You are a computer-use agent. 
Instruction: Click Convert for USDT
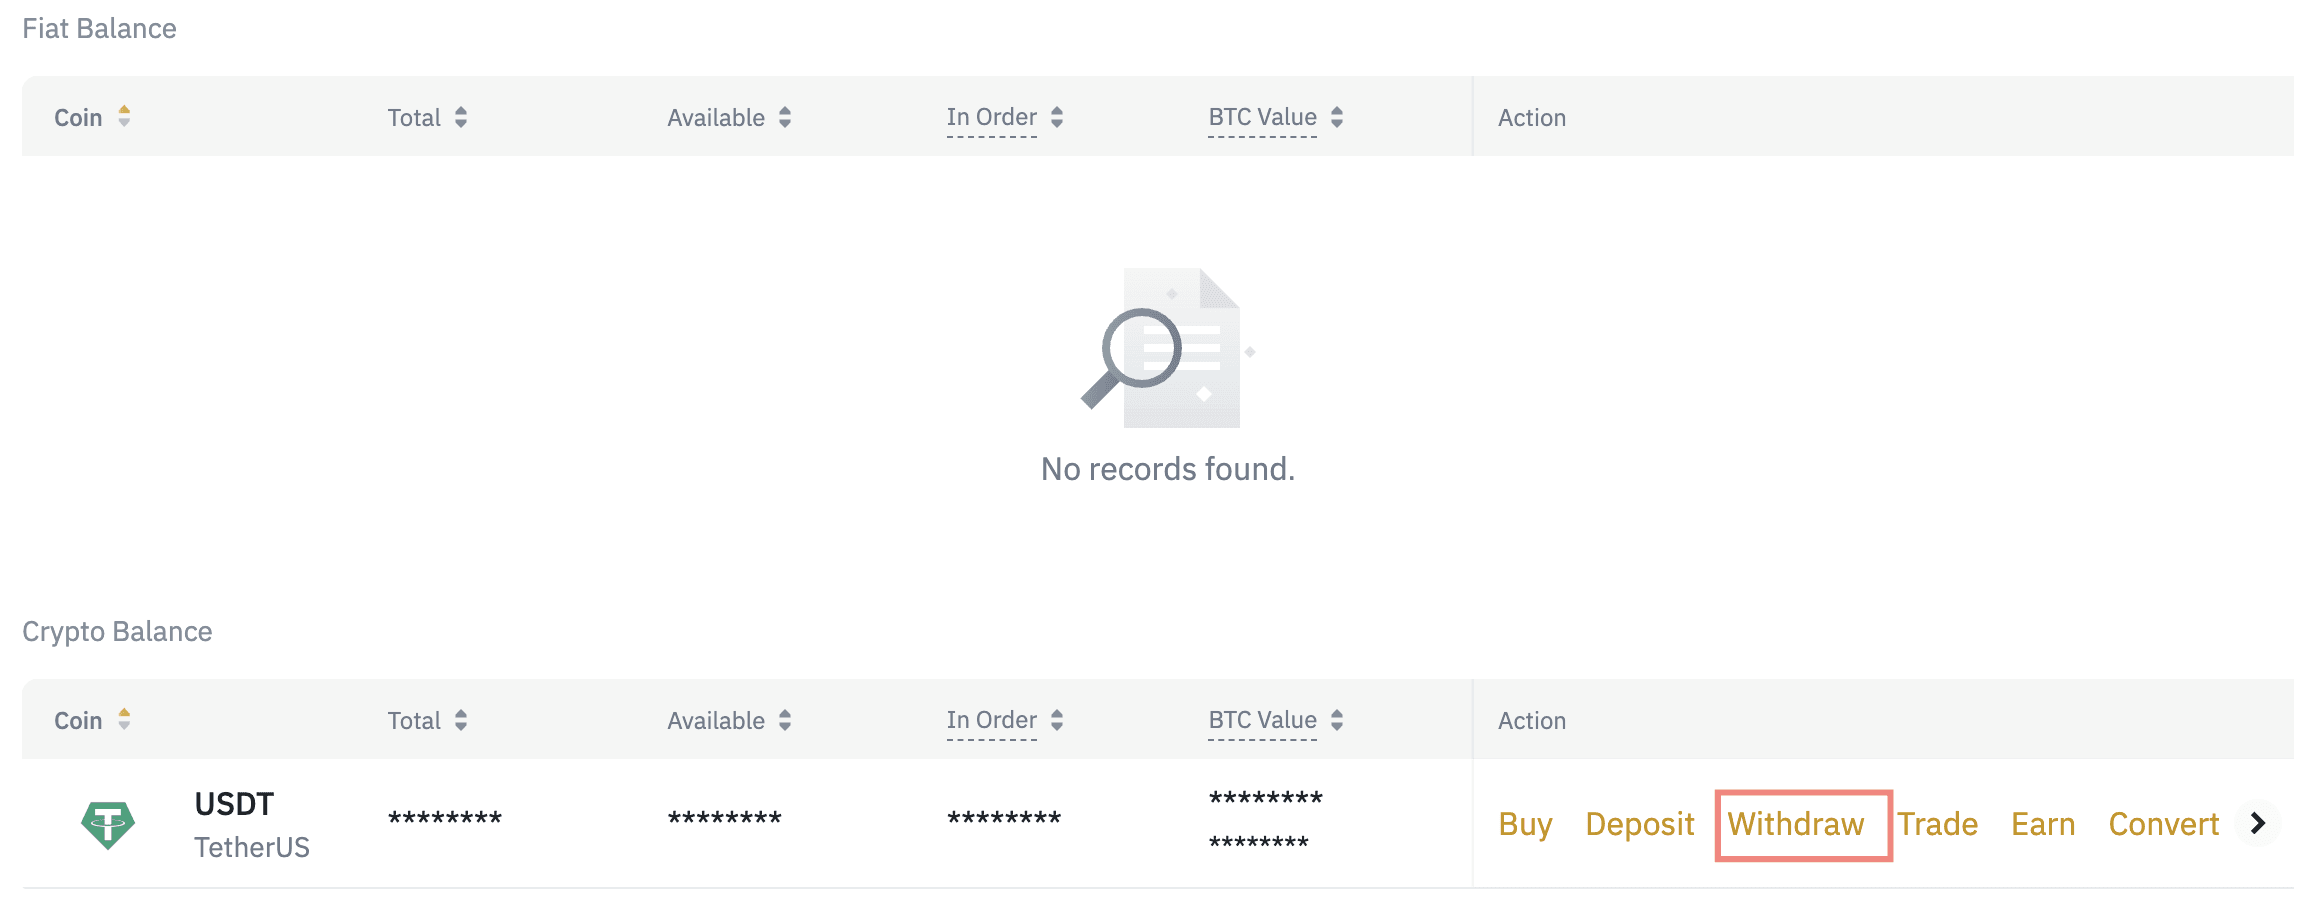coord(2163,825)
